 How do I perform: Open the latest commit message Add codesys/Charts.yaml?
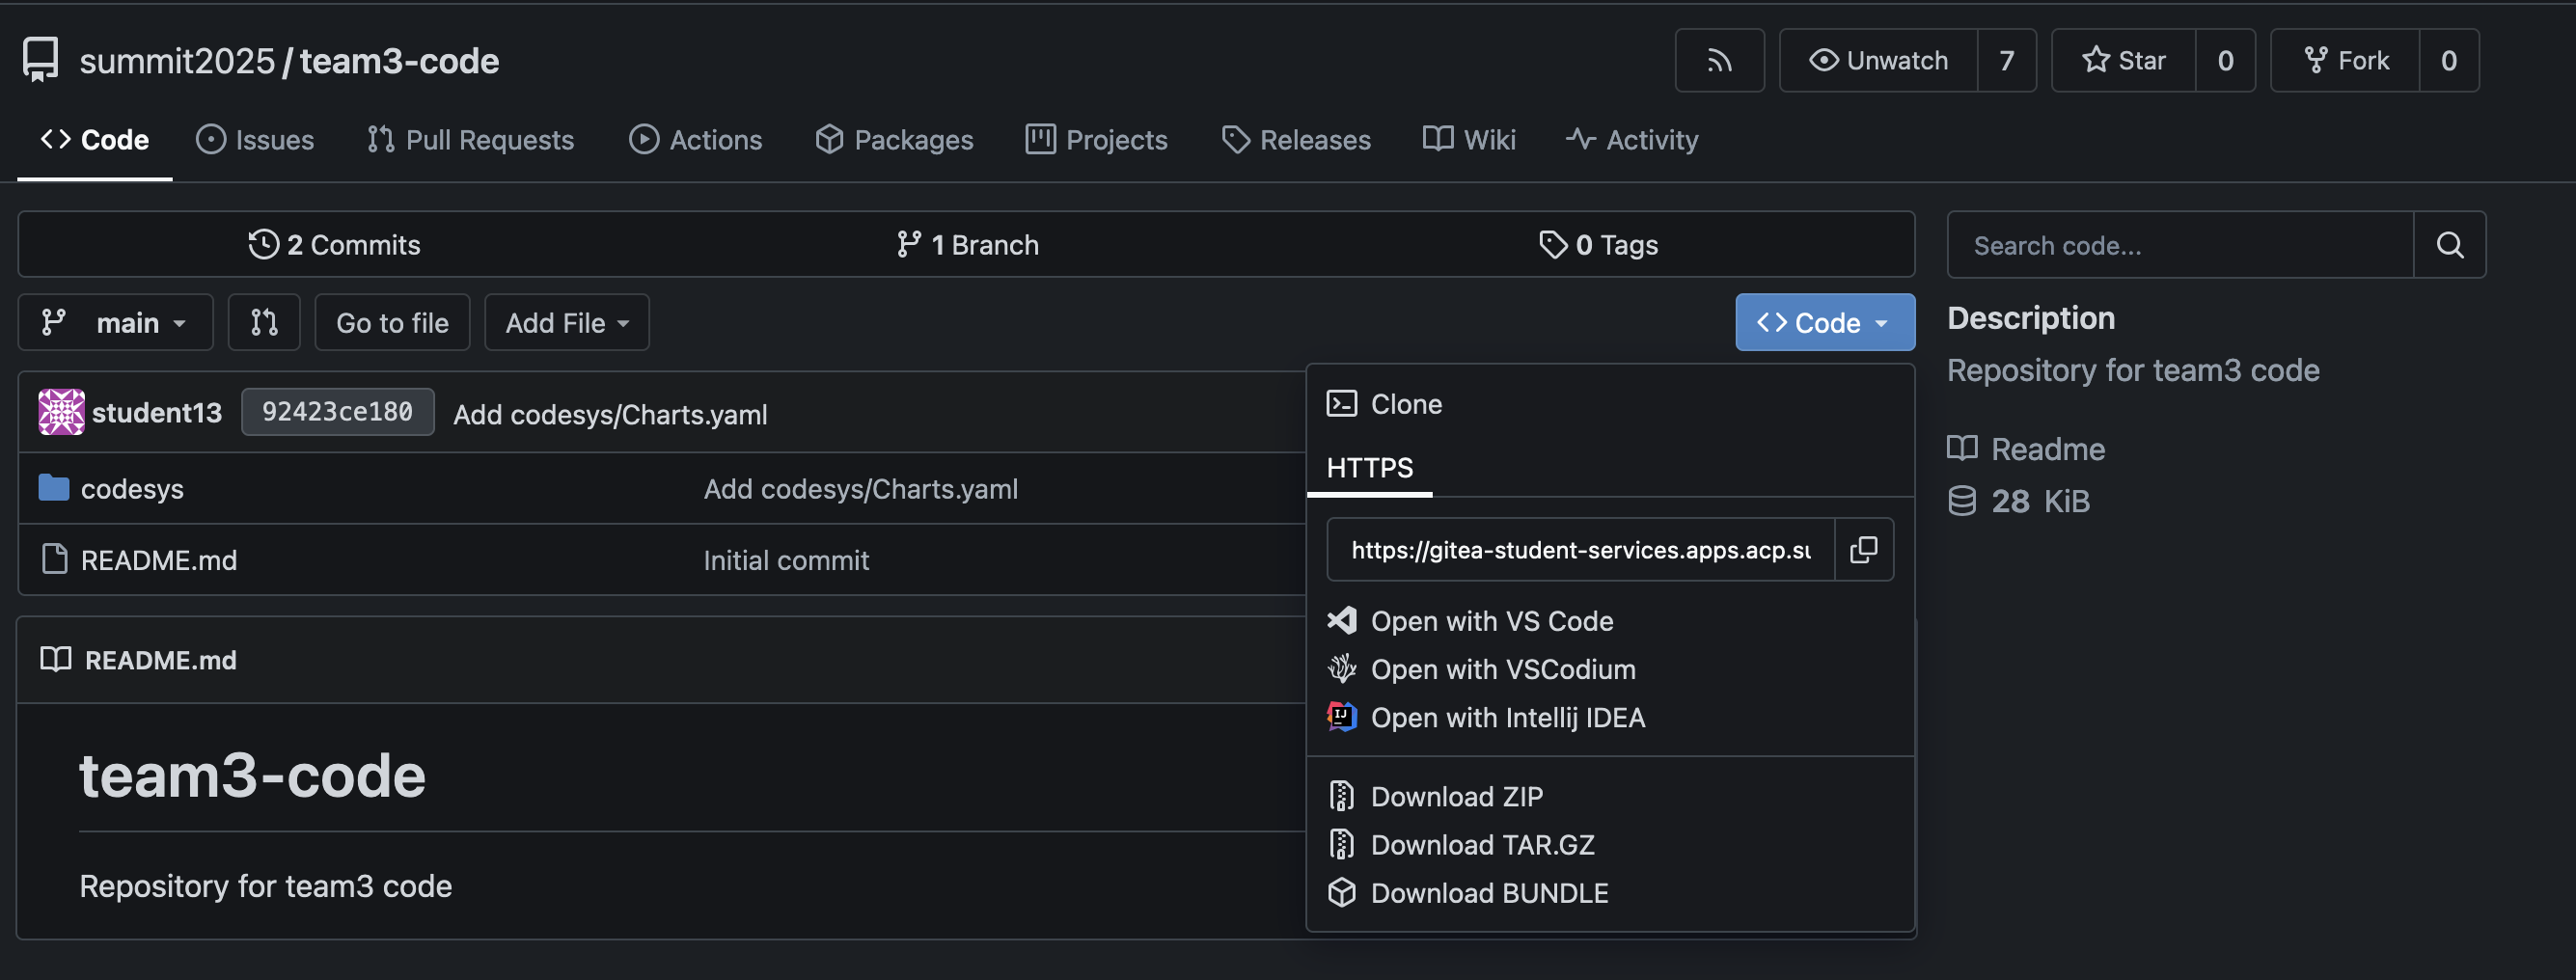610,415
